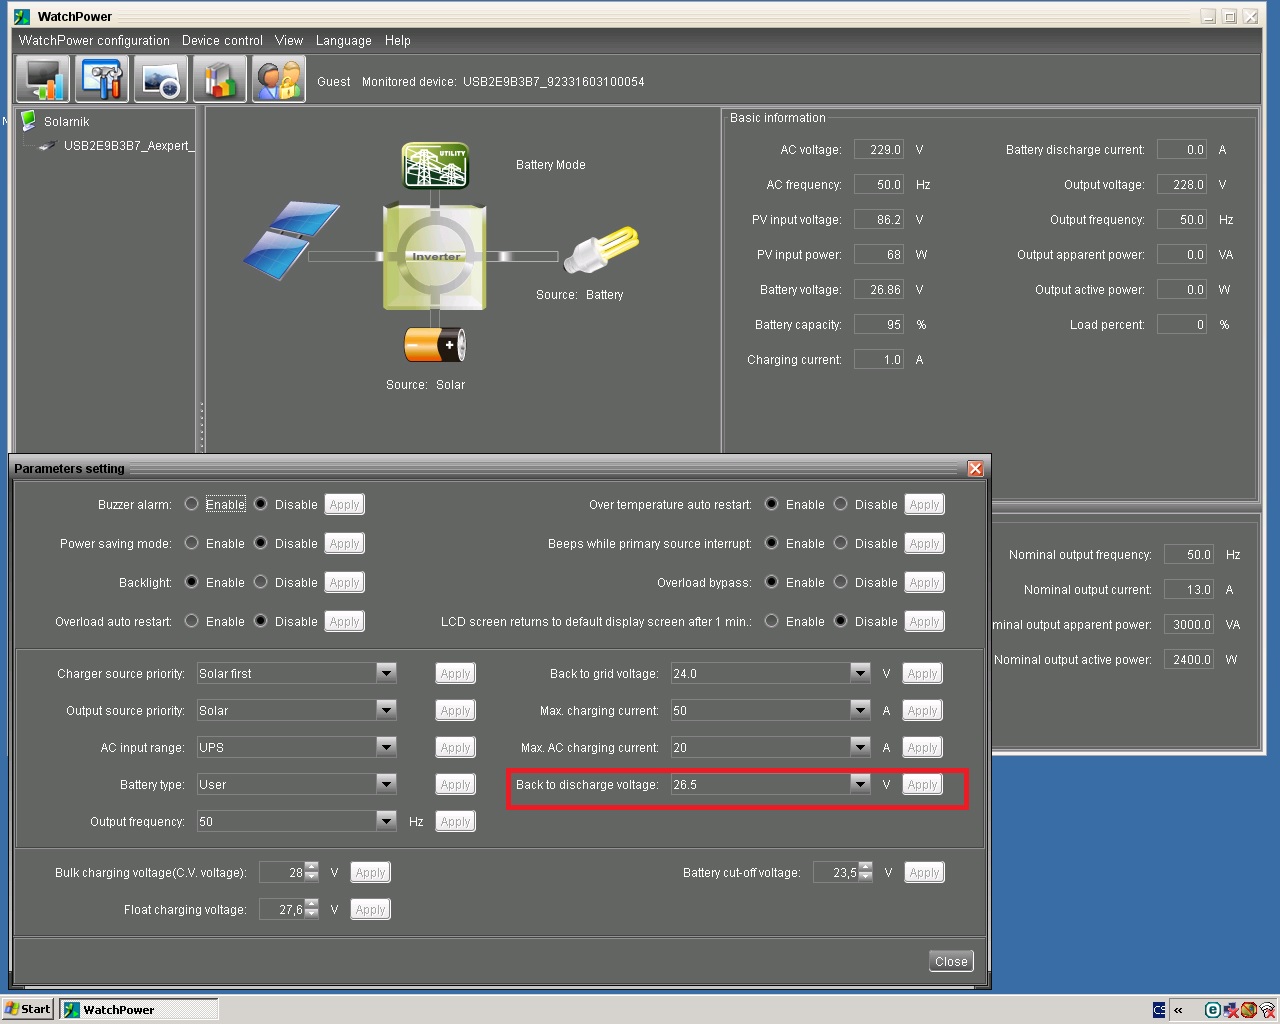Screen dimensions: 1280x1024
Task: Open the Language menu
Action: [343, 41]
